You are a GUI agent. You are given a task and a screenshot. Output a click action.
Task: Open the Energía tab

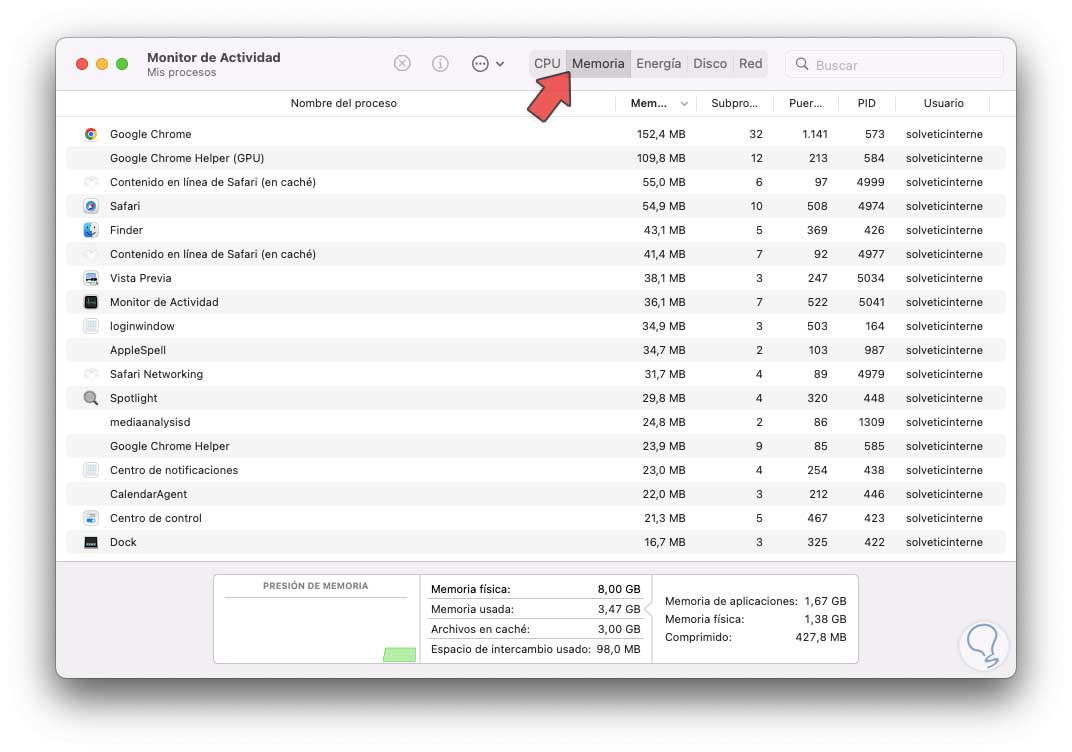[658, 64]
